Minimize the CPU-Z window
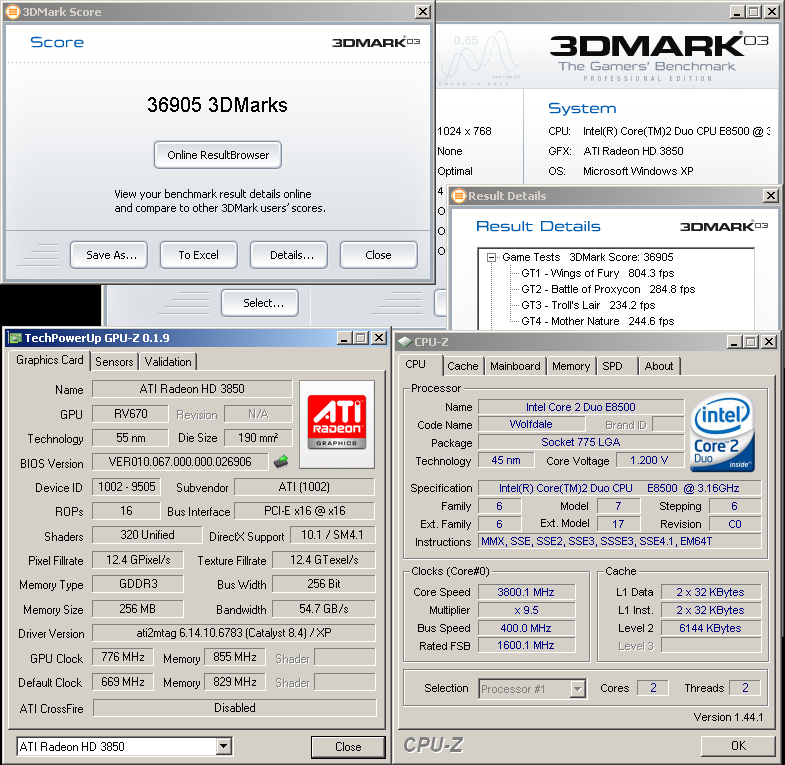This screenshot has height=765, width=785. tap(734, 342)
